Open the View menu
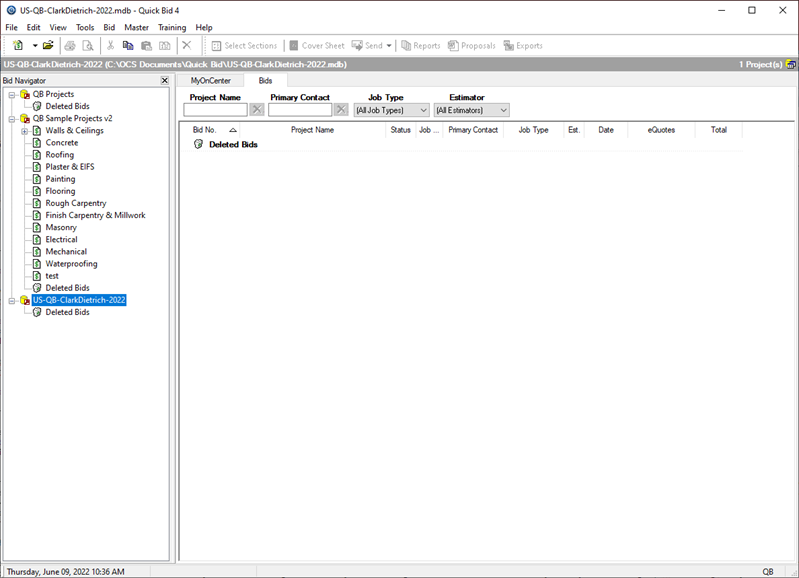 [58, 28]
